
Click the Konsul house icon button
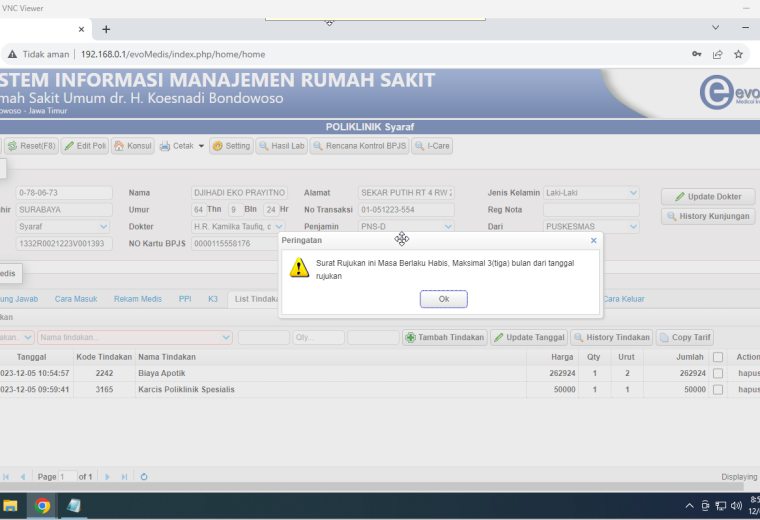[x=133, y=146]
